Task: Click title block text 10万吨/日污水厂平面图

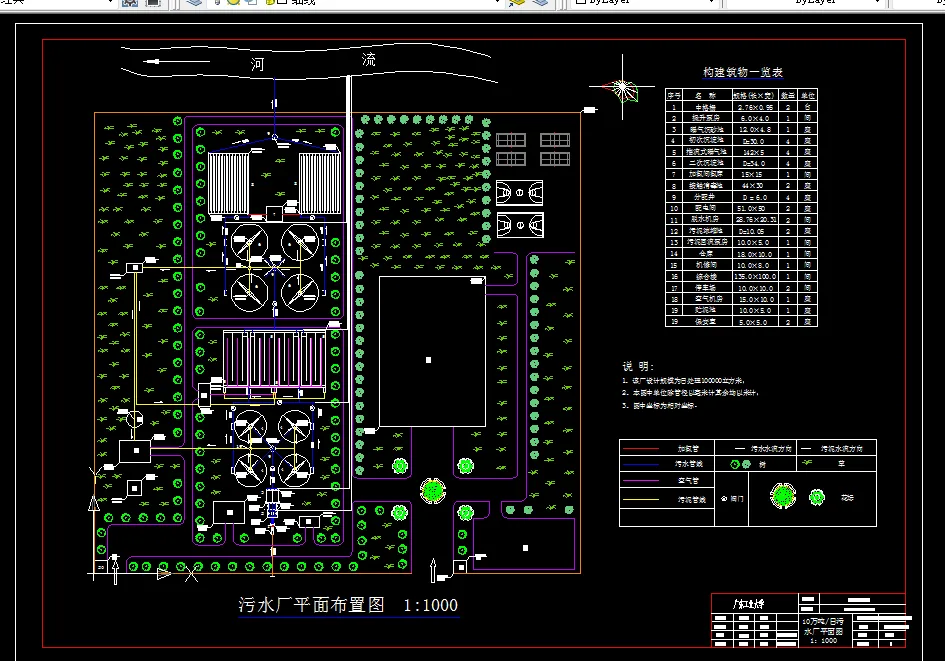Action: coord(824,627)
